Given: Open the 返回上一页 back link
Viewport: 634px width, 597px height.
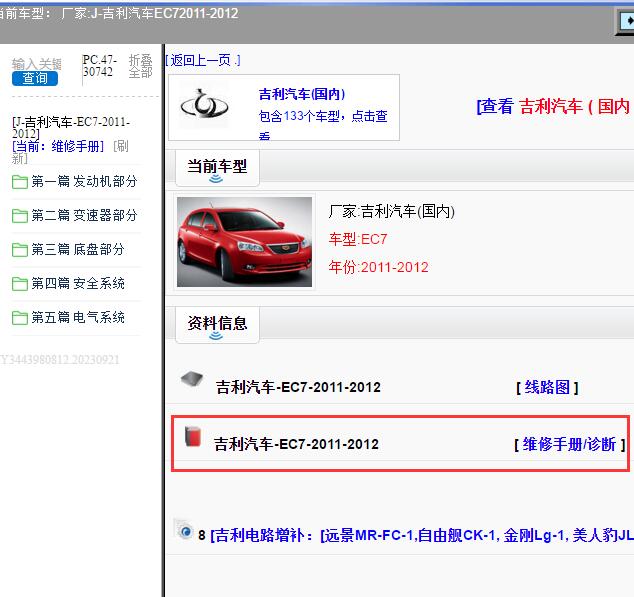Looking at the screenshot, I should [203, 61].
